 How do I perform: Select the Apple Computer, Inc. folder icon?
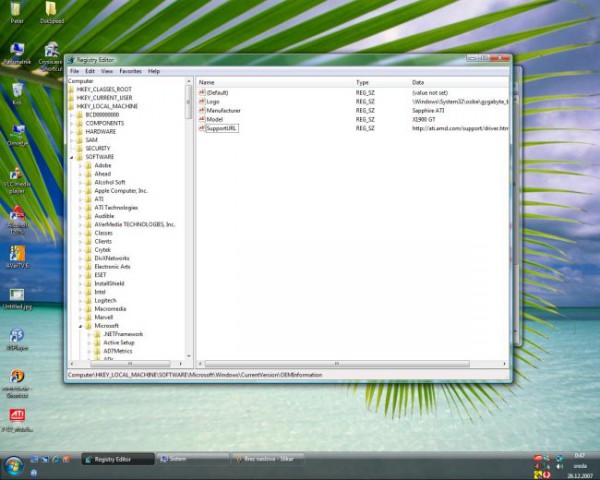coord(88,191)
